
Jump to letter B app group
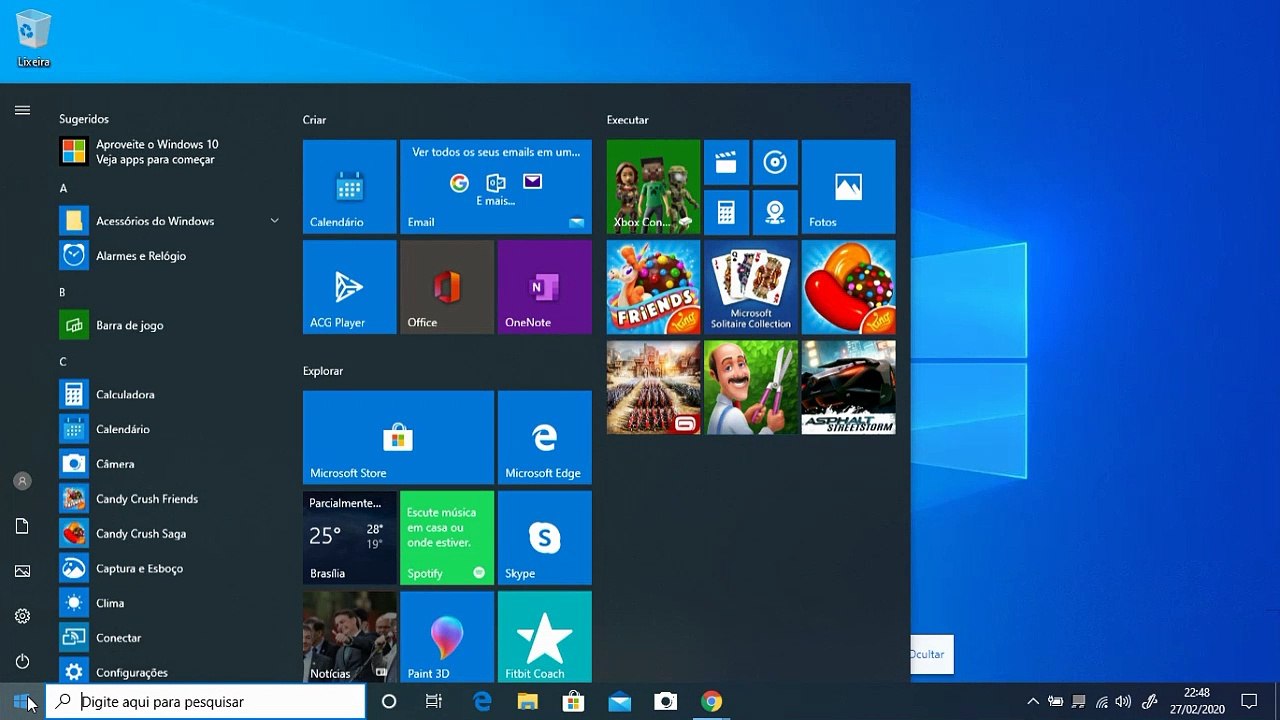[x=62, y=292]
